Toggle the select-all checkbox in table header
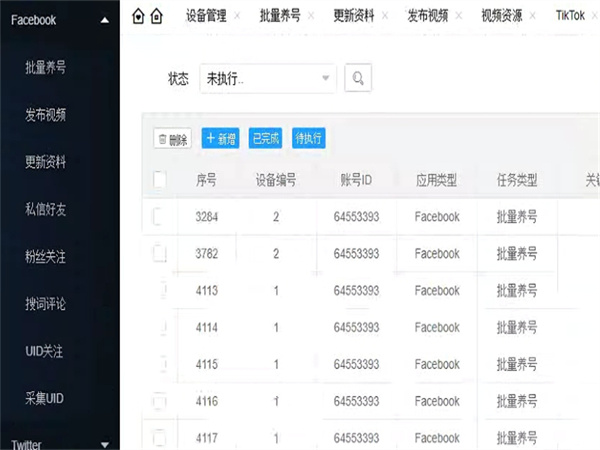Viewport: 600px width, 450px height. pos(160,180)
